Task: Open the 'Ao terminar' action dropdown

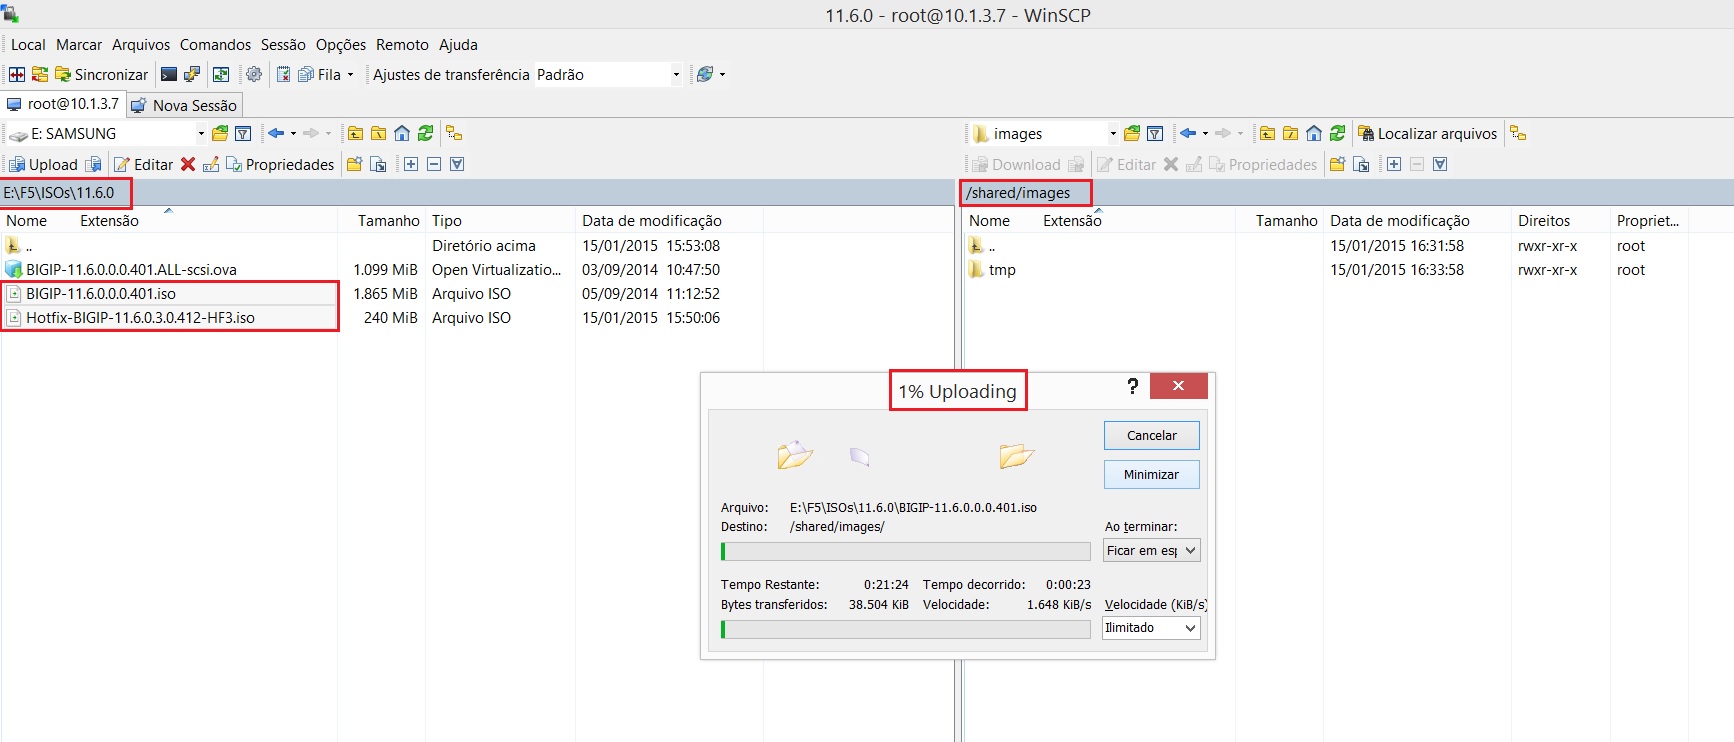Action: coord(1190,551)
